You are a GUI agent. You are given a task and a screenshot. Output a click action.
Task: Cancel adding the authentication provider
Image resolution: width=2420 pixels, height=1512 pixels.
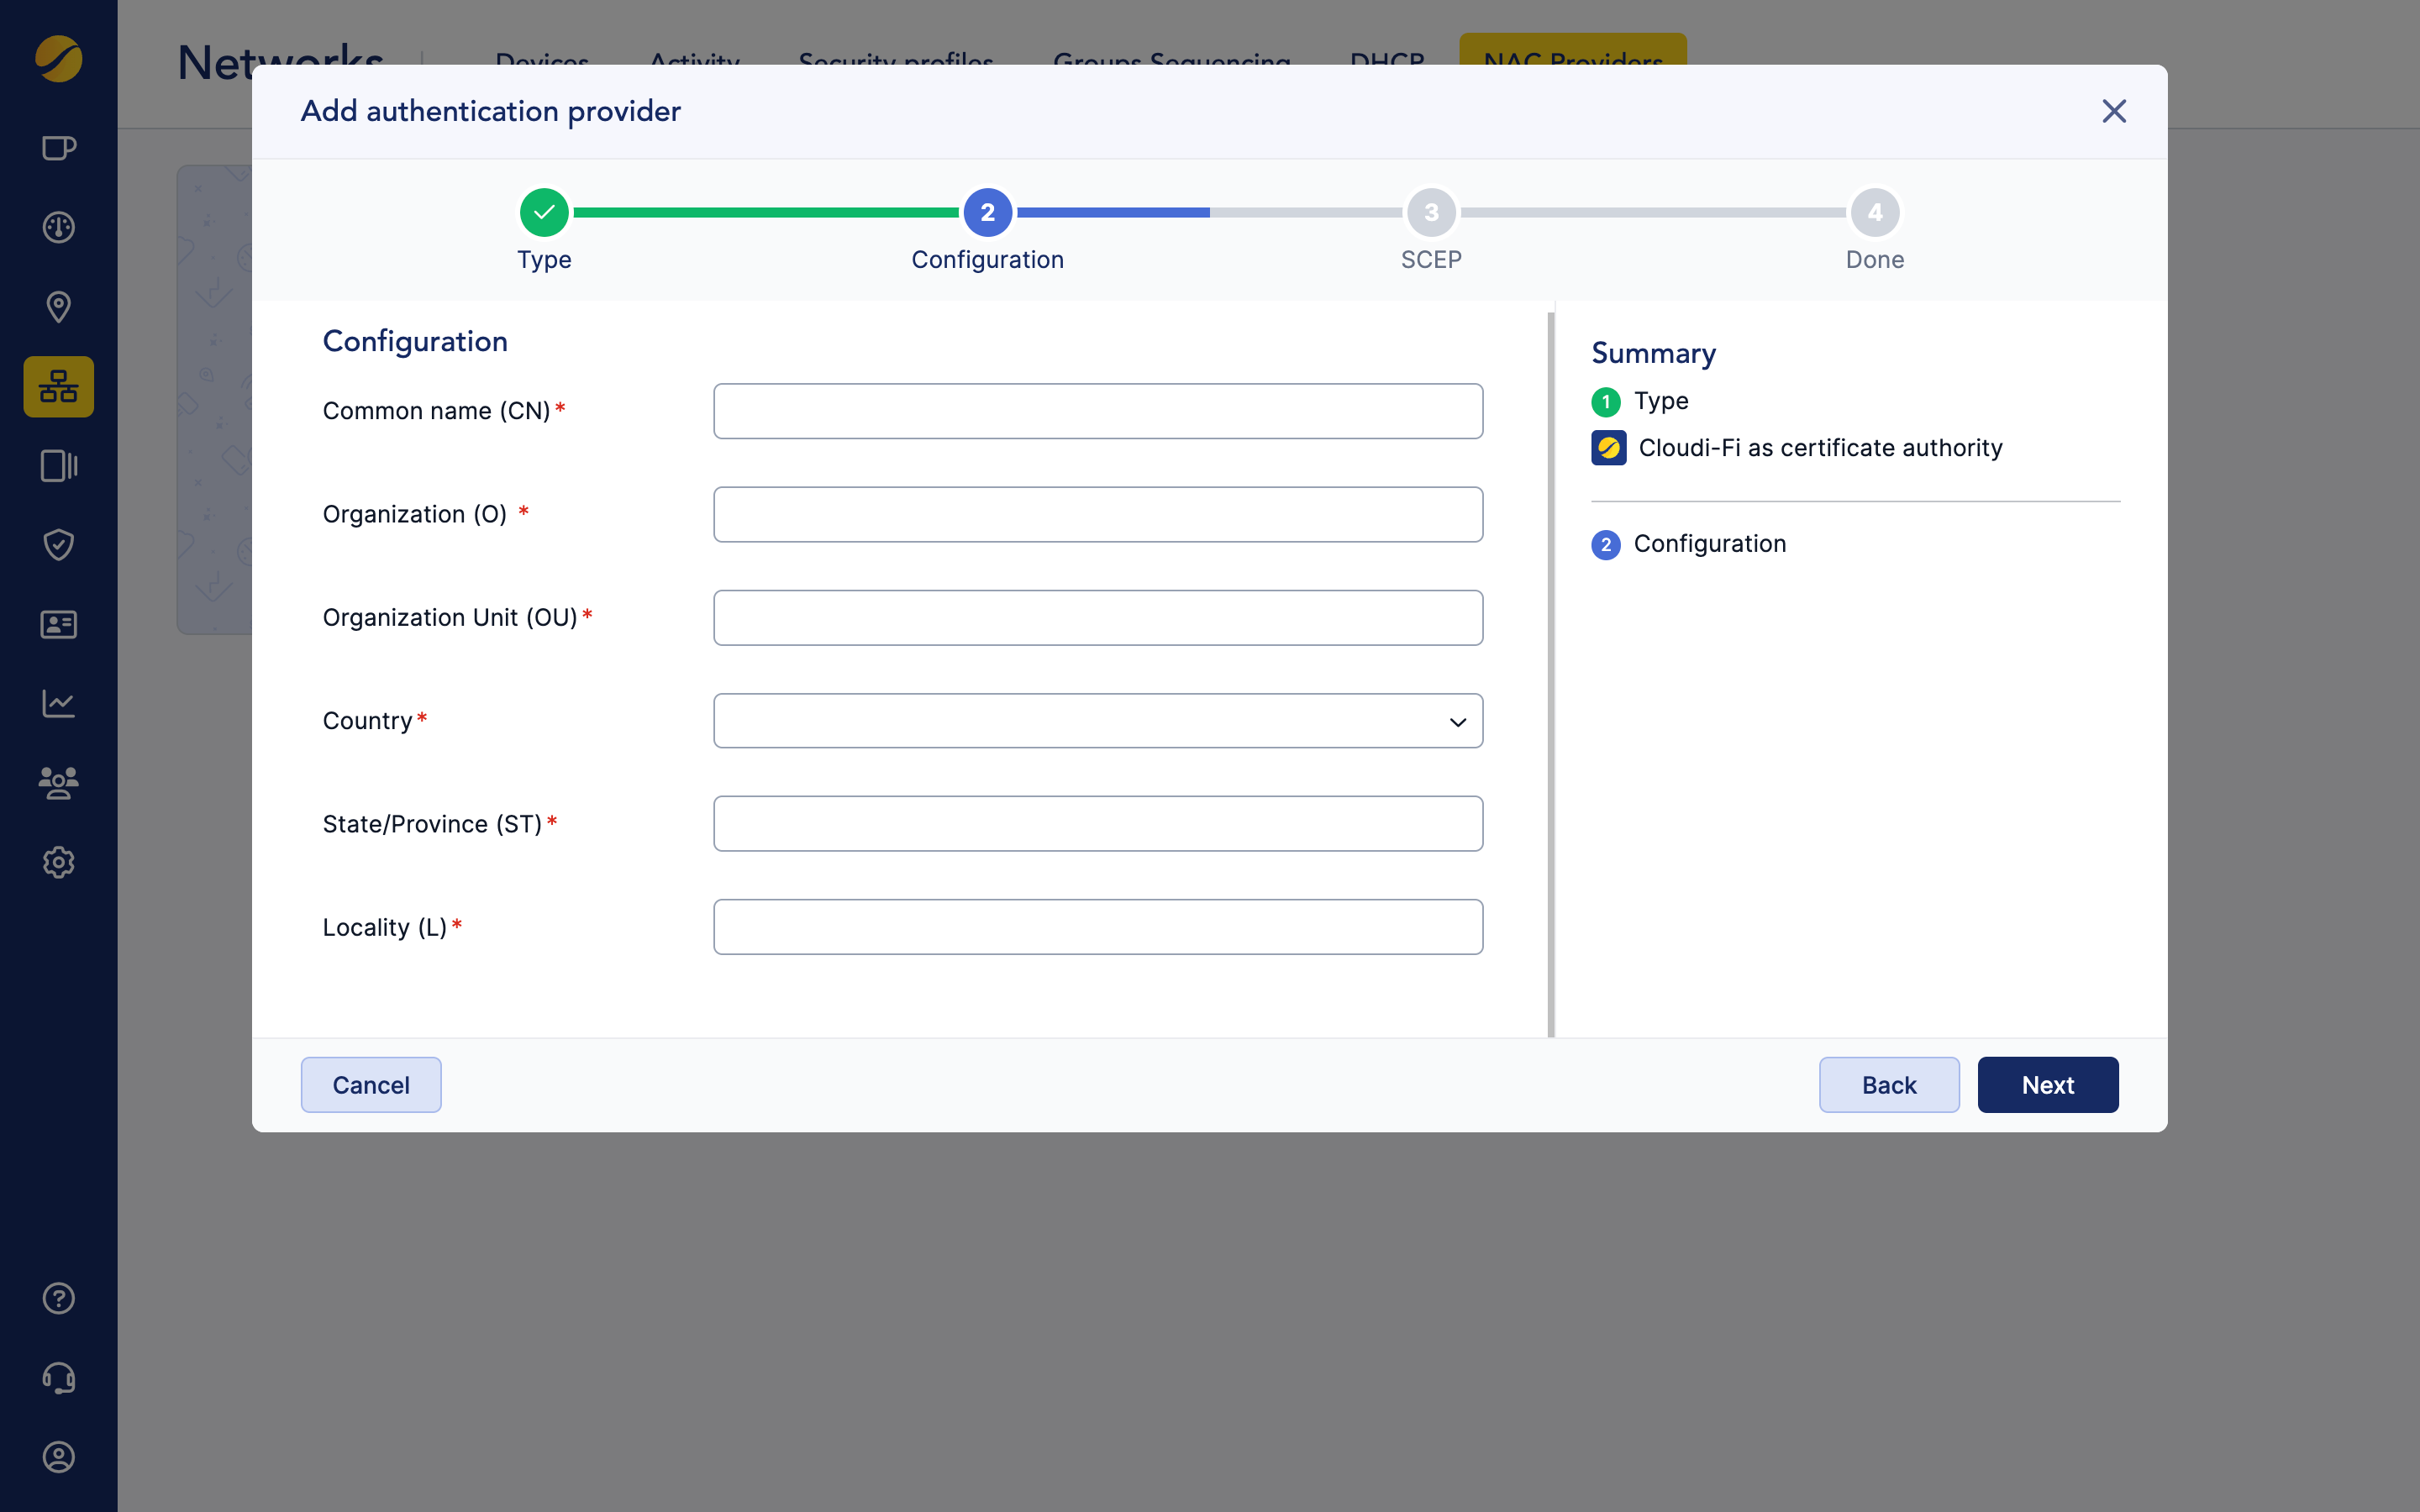click(x=371, y=1085)
